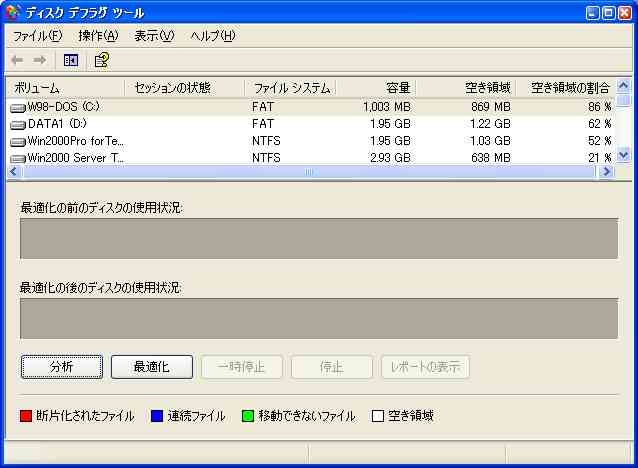Click volume list scroll up arrow

point(623,86)
